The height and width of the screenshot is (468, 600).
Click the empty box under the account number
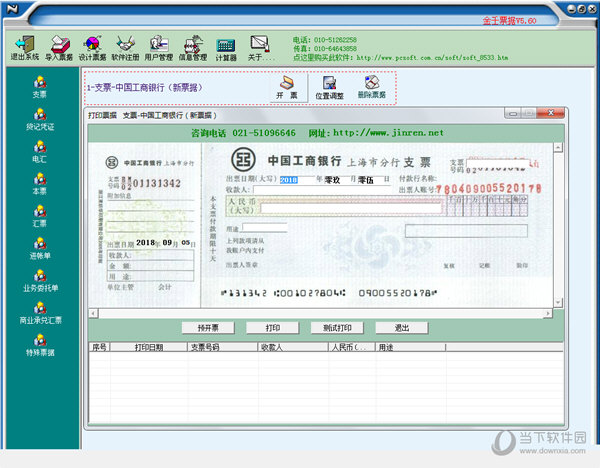point(466,231)
